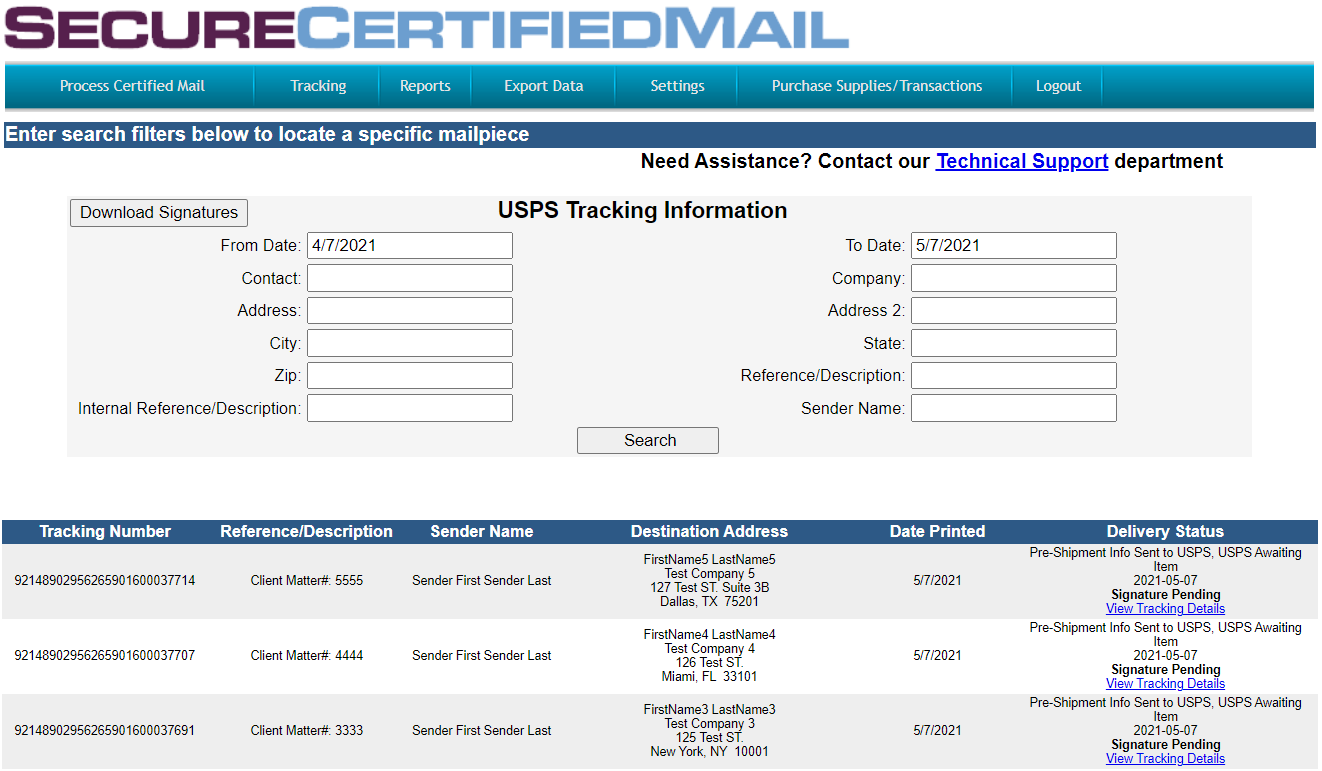Image resolution: width=1322 pixels, height=771 pixels.
Task: Click the Dallas, TX 75201 address cell
Action: [x=709, y=581]
